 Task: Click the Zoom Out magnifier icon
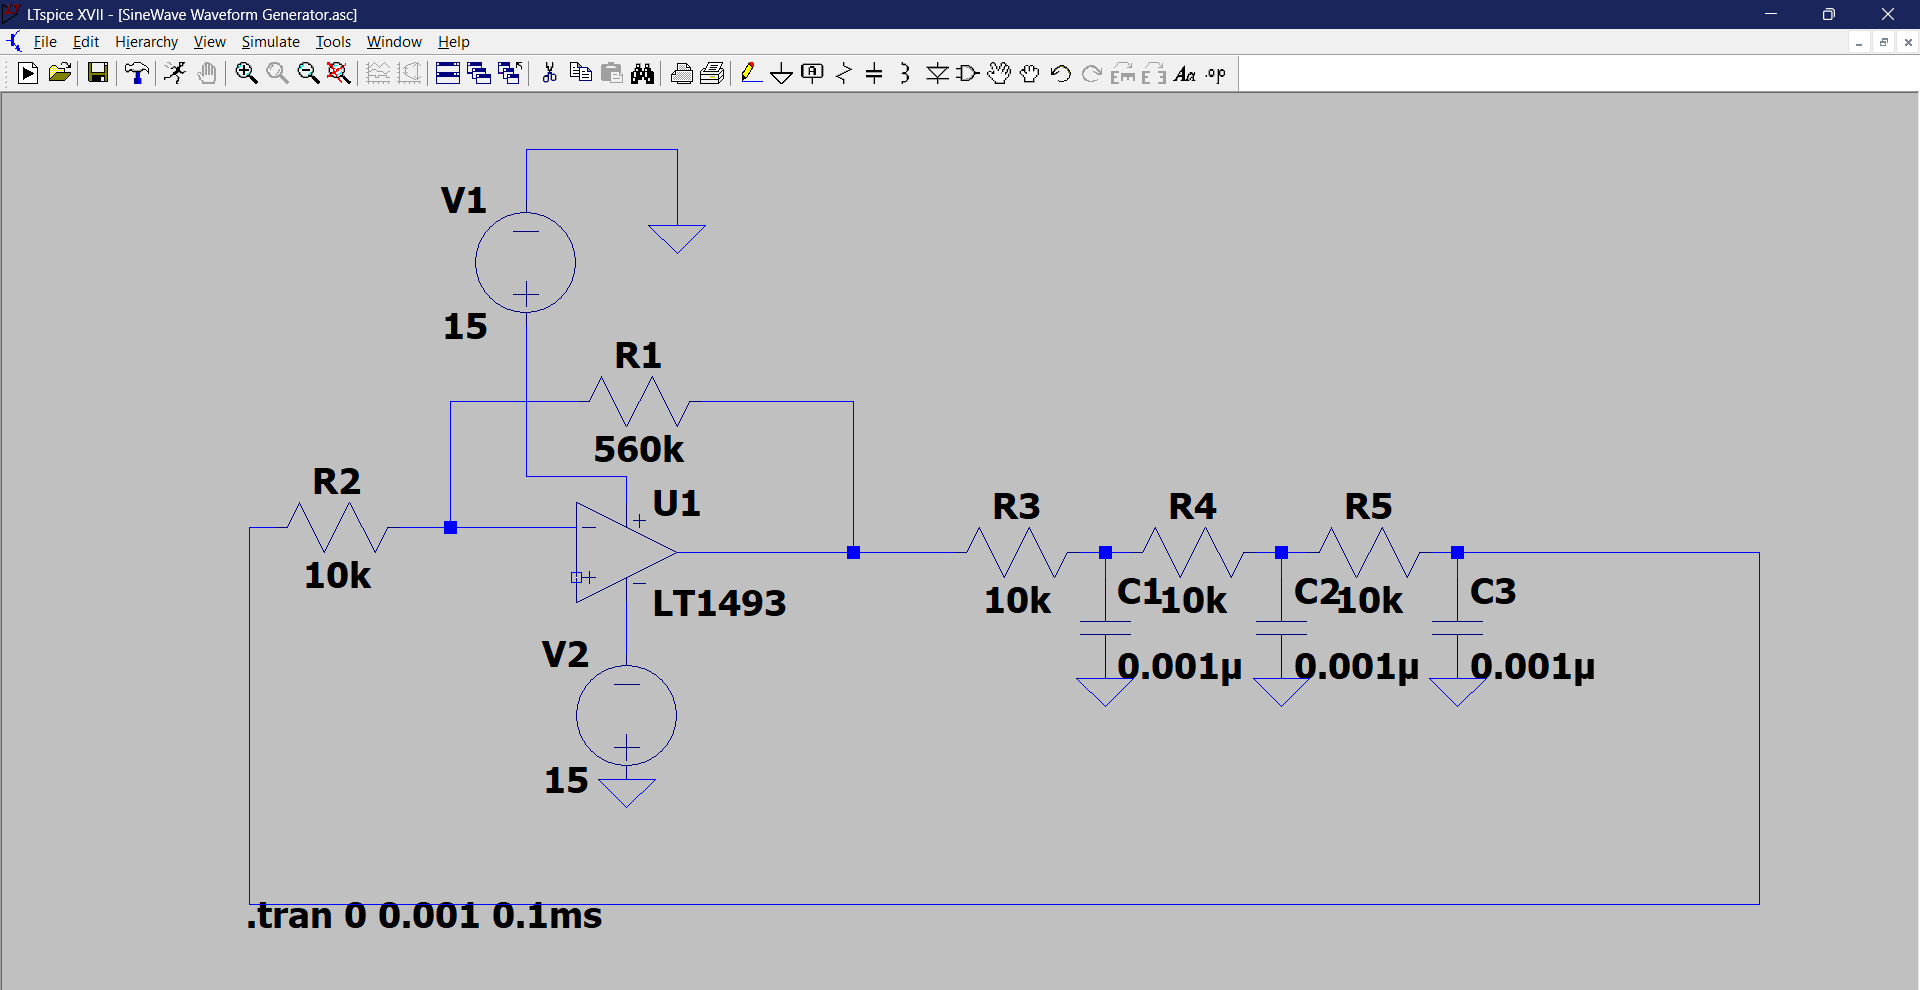coord(308,73)
